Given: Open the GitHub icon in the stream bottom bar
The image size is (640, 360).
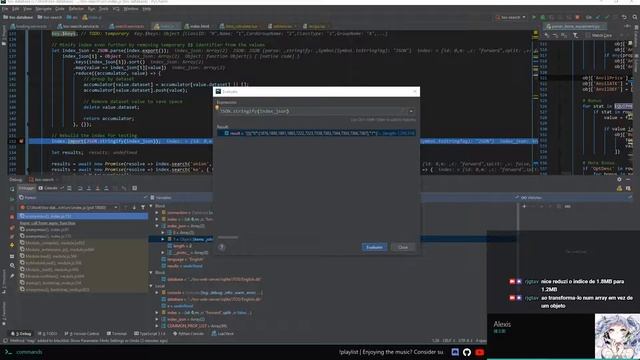Looking at the screenshot, I should pos(467,352).
